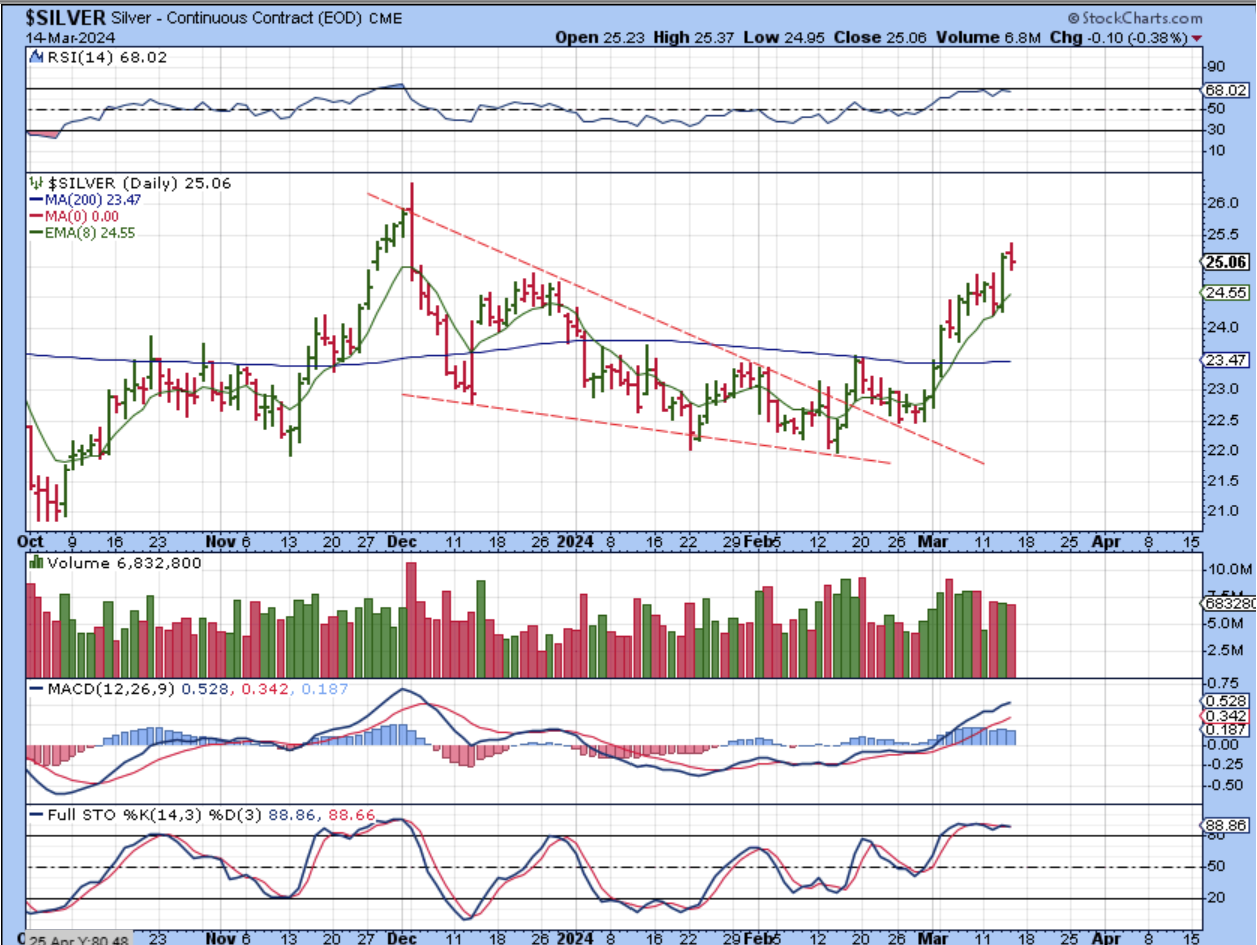Click the candlestick icon beside $SILVER (Daily)
This screenshot has height=945, width=1257.
click(x=37, y=183)
